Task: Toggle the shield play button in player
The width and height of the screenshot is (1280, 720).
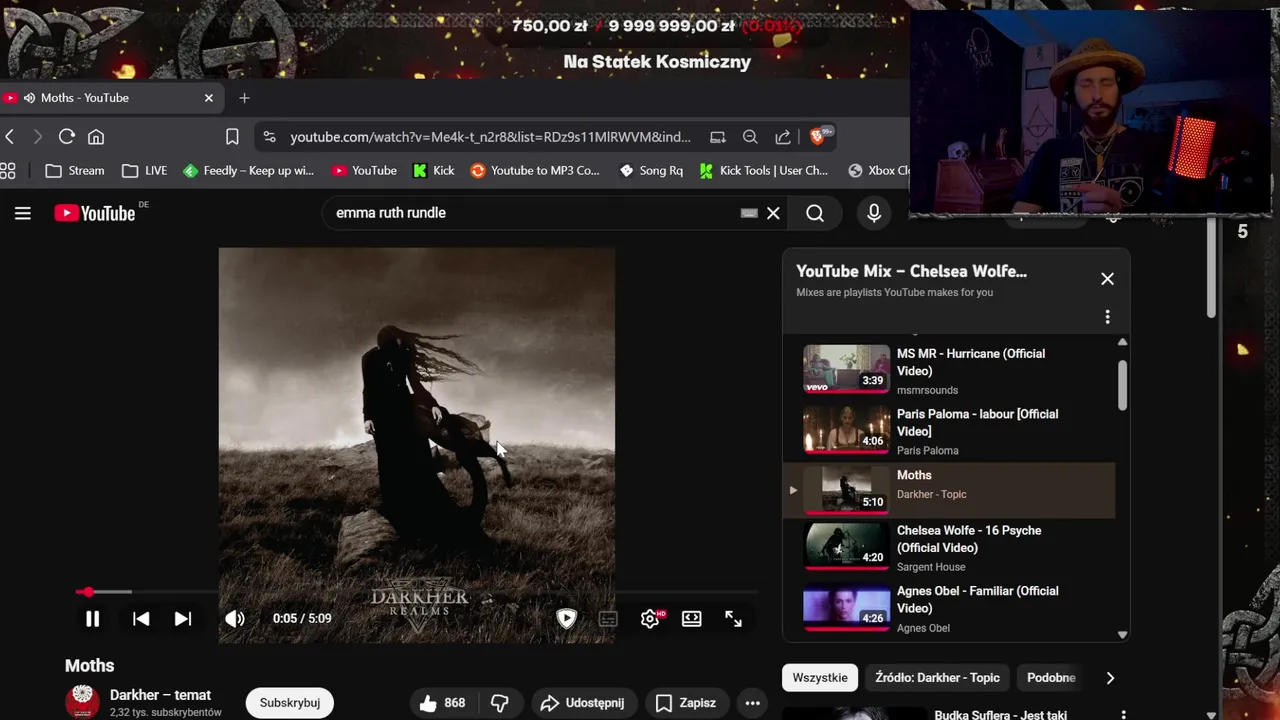Action: click(x=566, y=619)
